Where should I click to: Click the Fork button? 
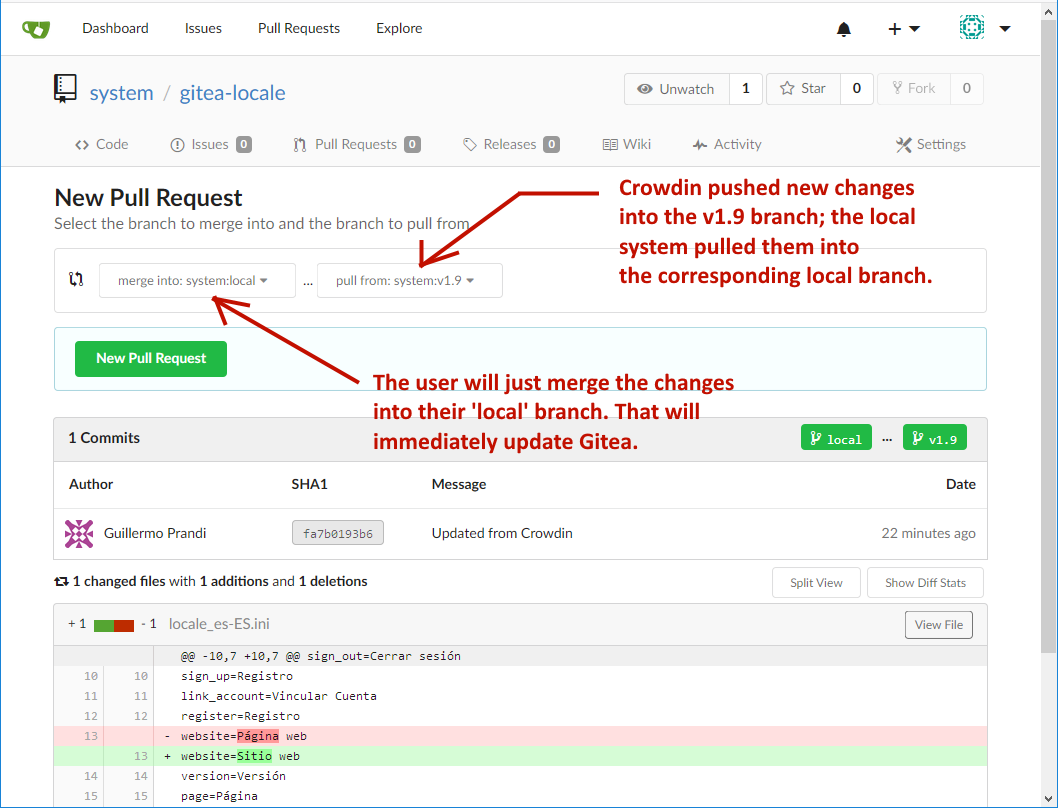pyautogui.click(x=914, y=89)
